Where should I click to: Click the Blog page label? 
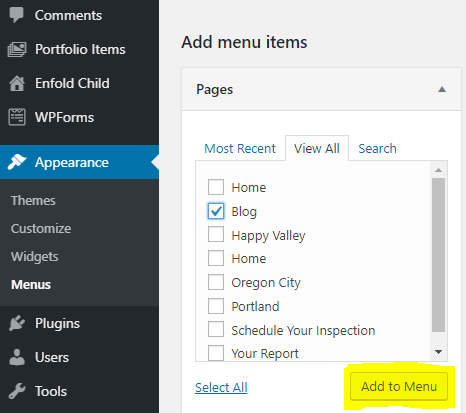[x=244, y=212]
